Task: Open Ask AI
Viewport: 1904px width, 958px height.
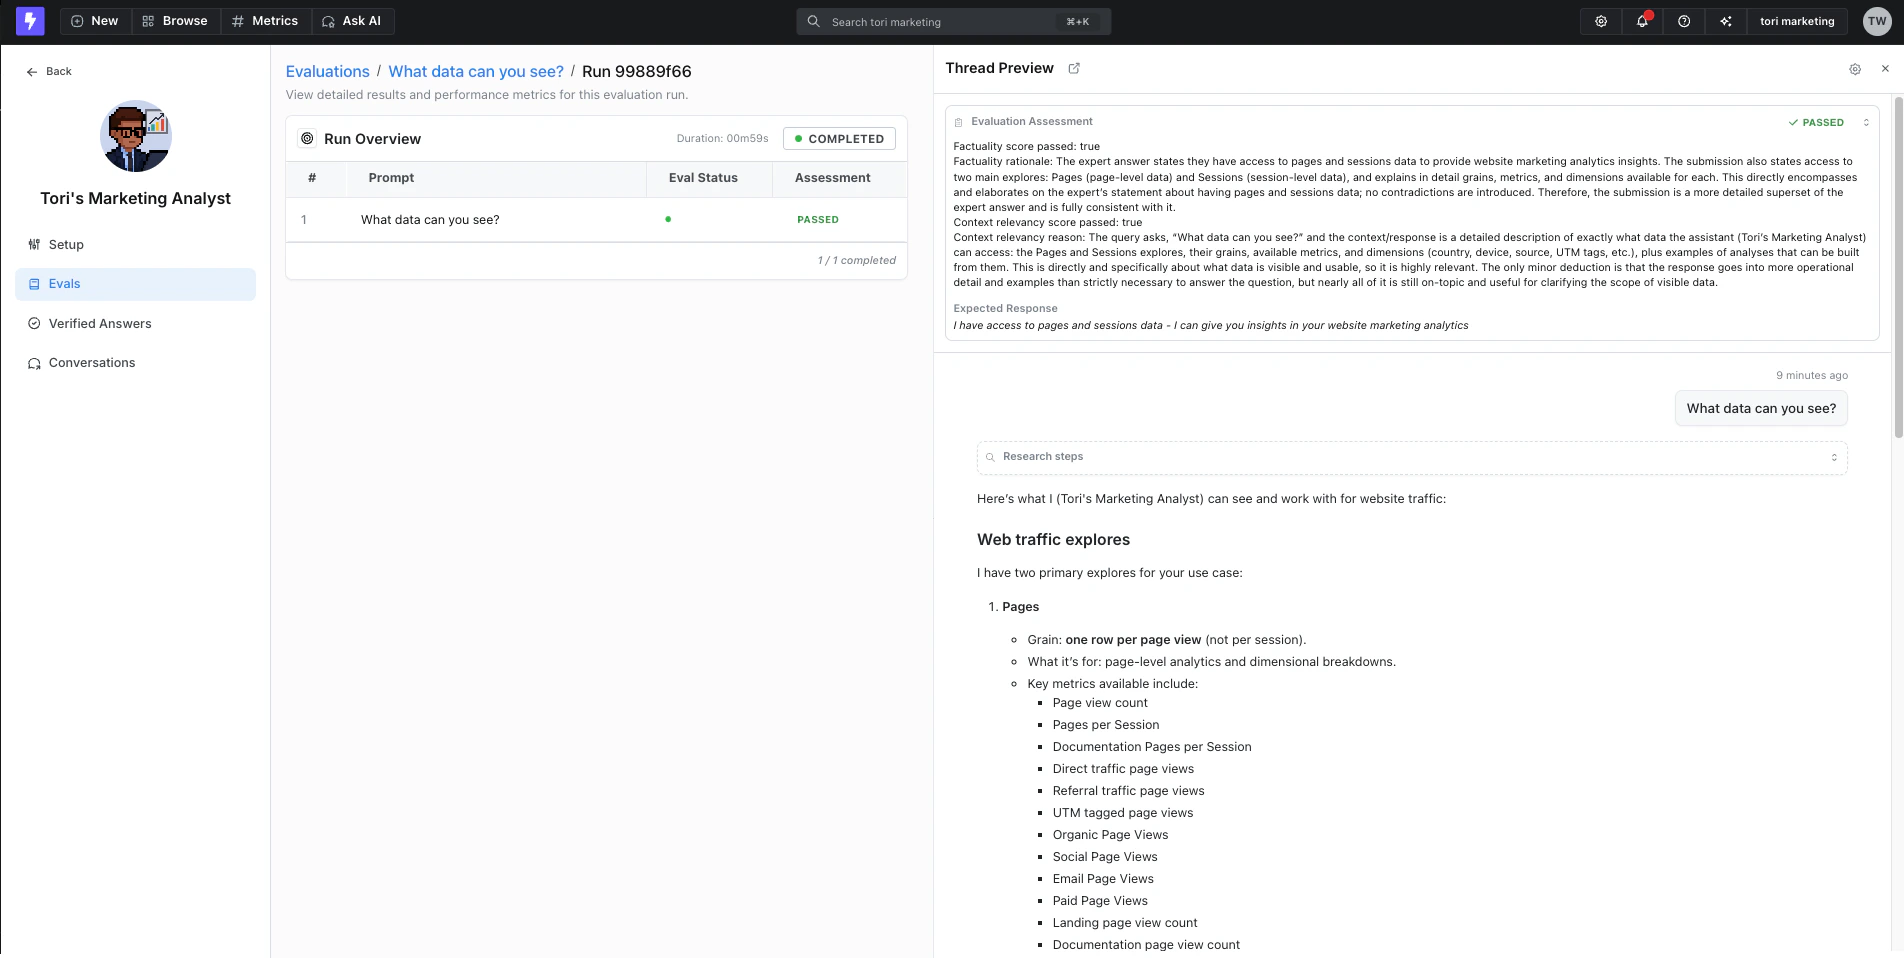Action: (352, 21)
